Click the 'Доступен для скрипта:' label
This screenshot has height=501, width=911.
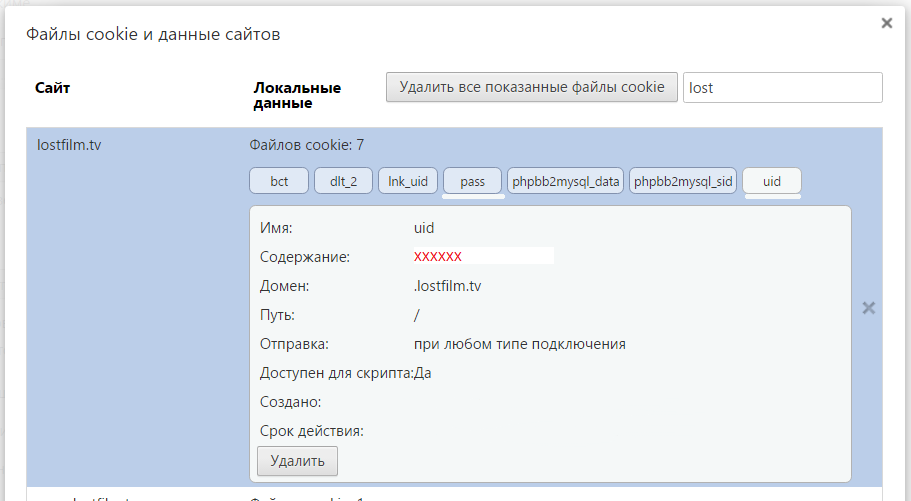[336, 373]
